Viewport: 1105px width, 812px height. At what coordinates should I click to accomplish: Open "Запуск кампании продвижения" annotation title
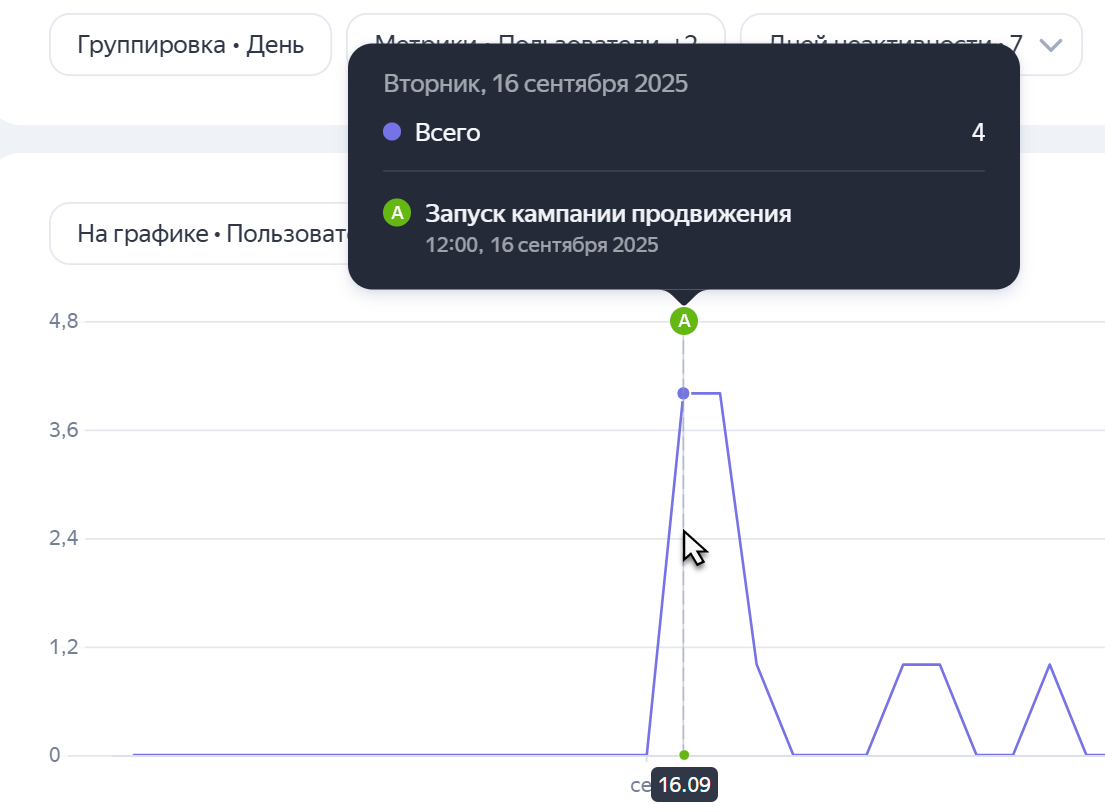(x=608, y=213)
